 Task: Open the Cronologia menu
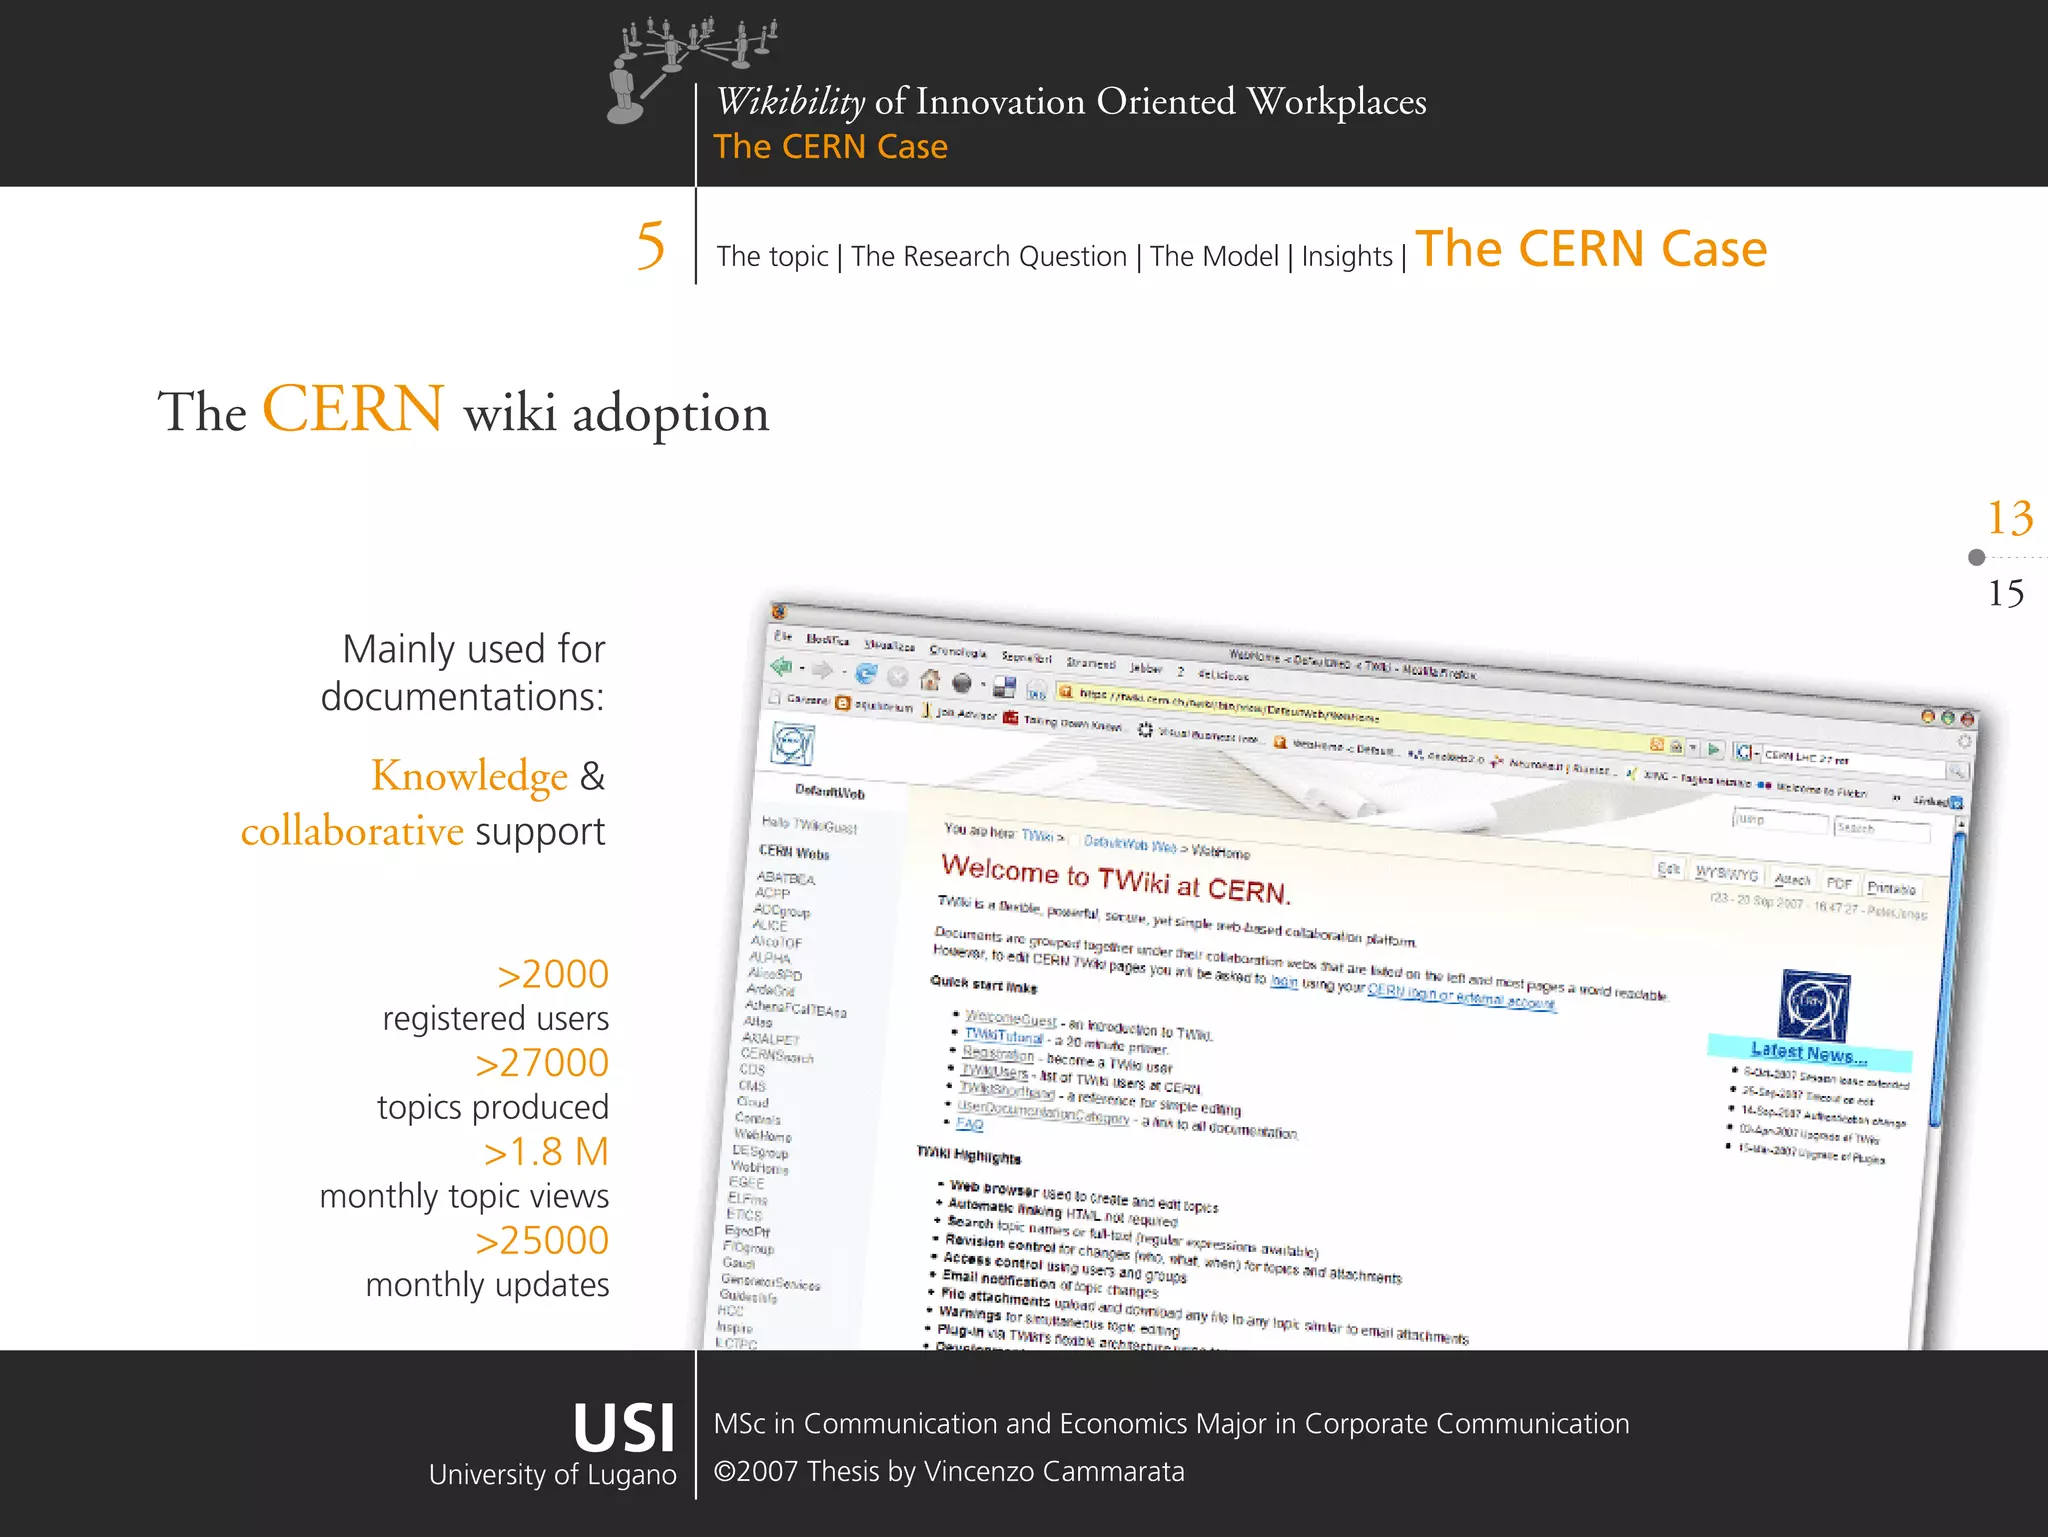pyautogui.click(x=957, y=652)
